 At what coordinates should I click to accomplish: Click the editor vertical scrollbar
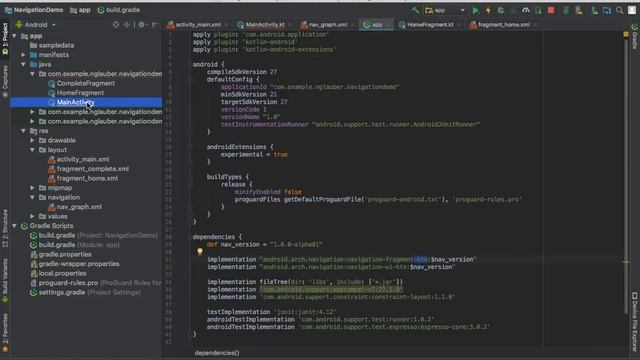click(626, 176)
